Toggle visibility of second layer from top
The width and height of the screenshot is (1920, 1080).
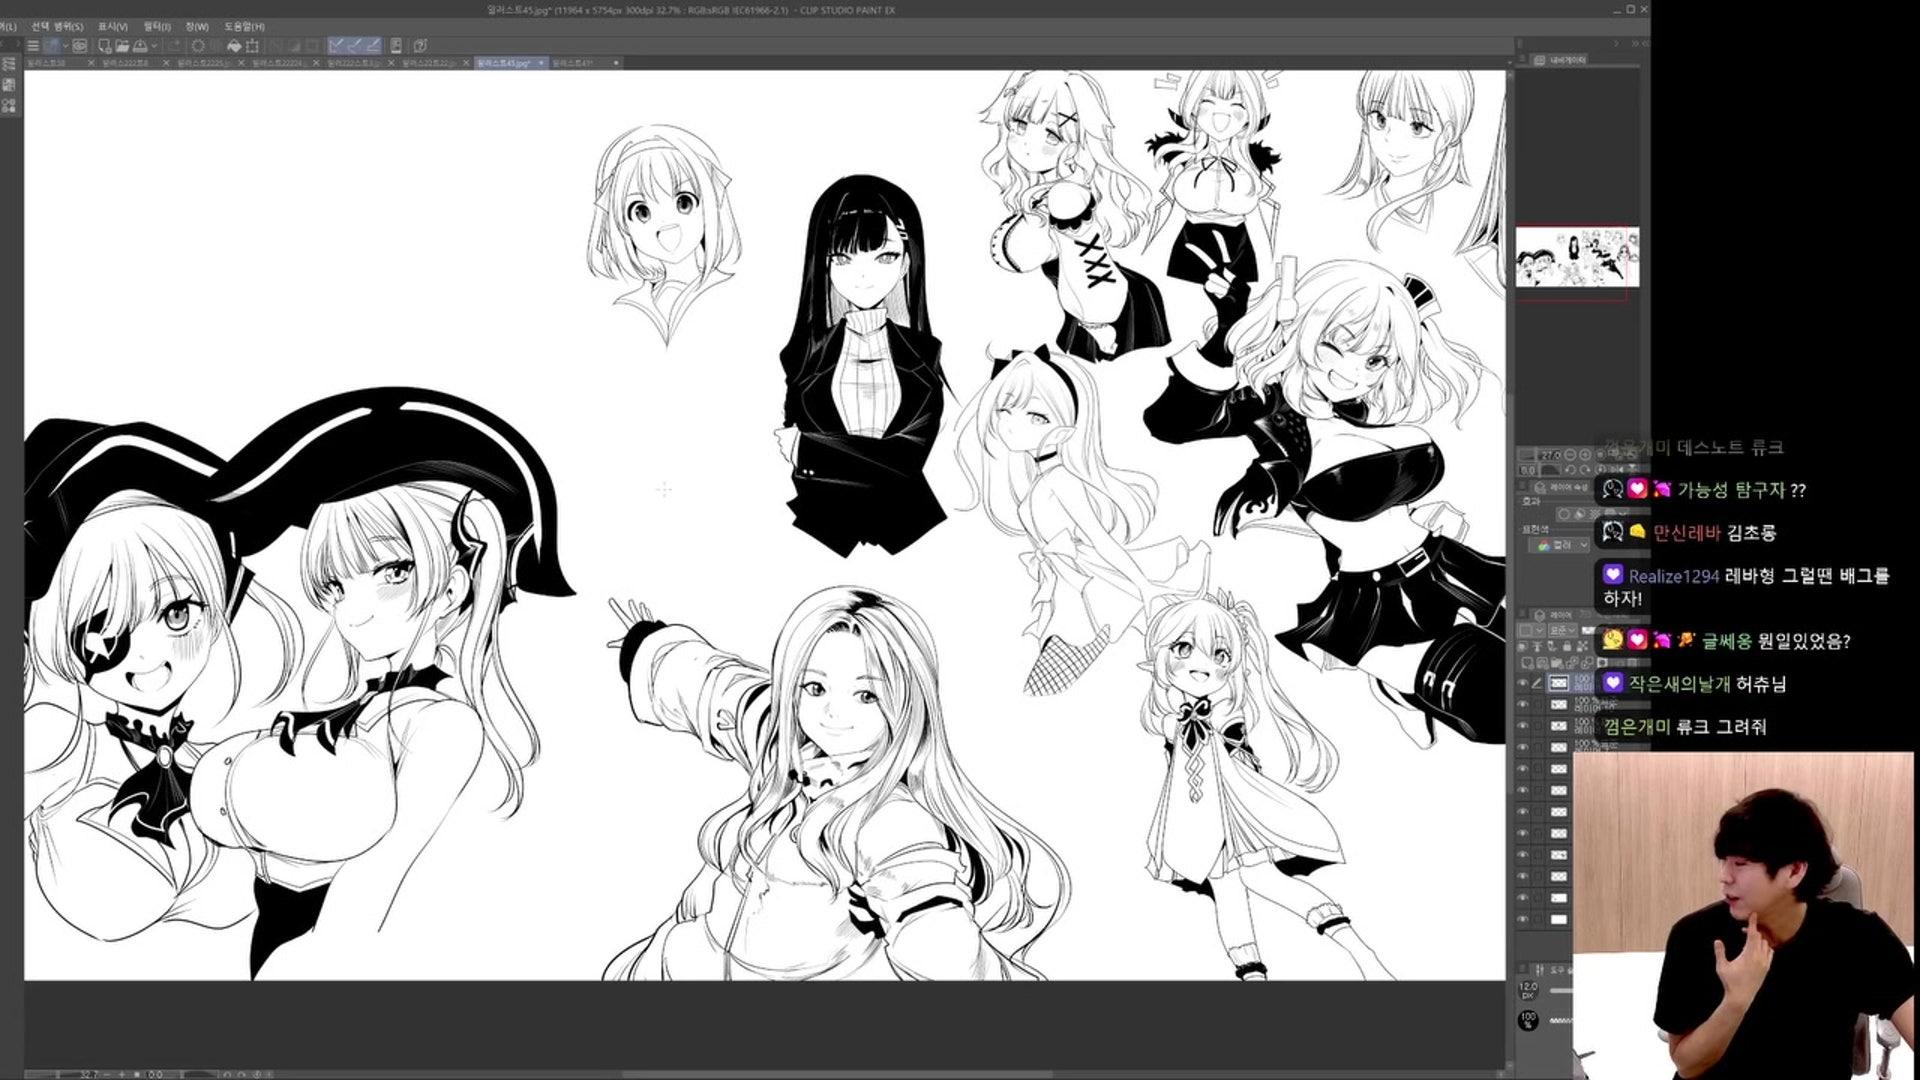[1522, 704]
